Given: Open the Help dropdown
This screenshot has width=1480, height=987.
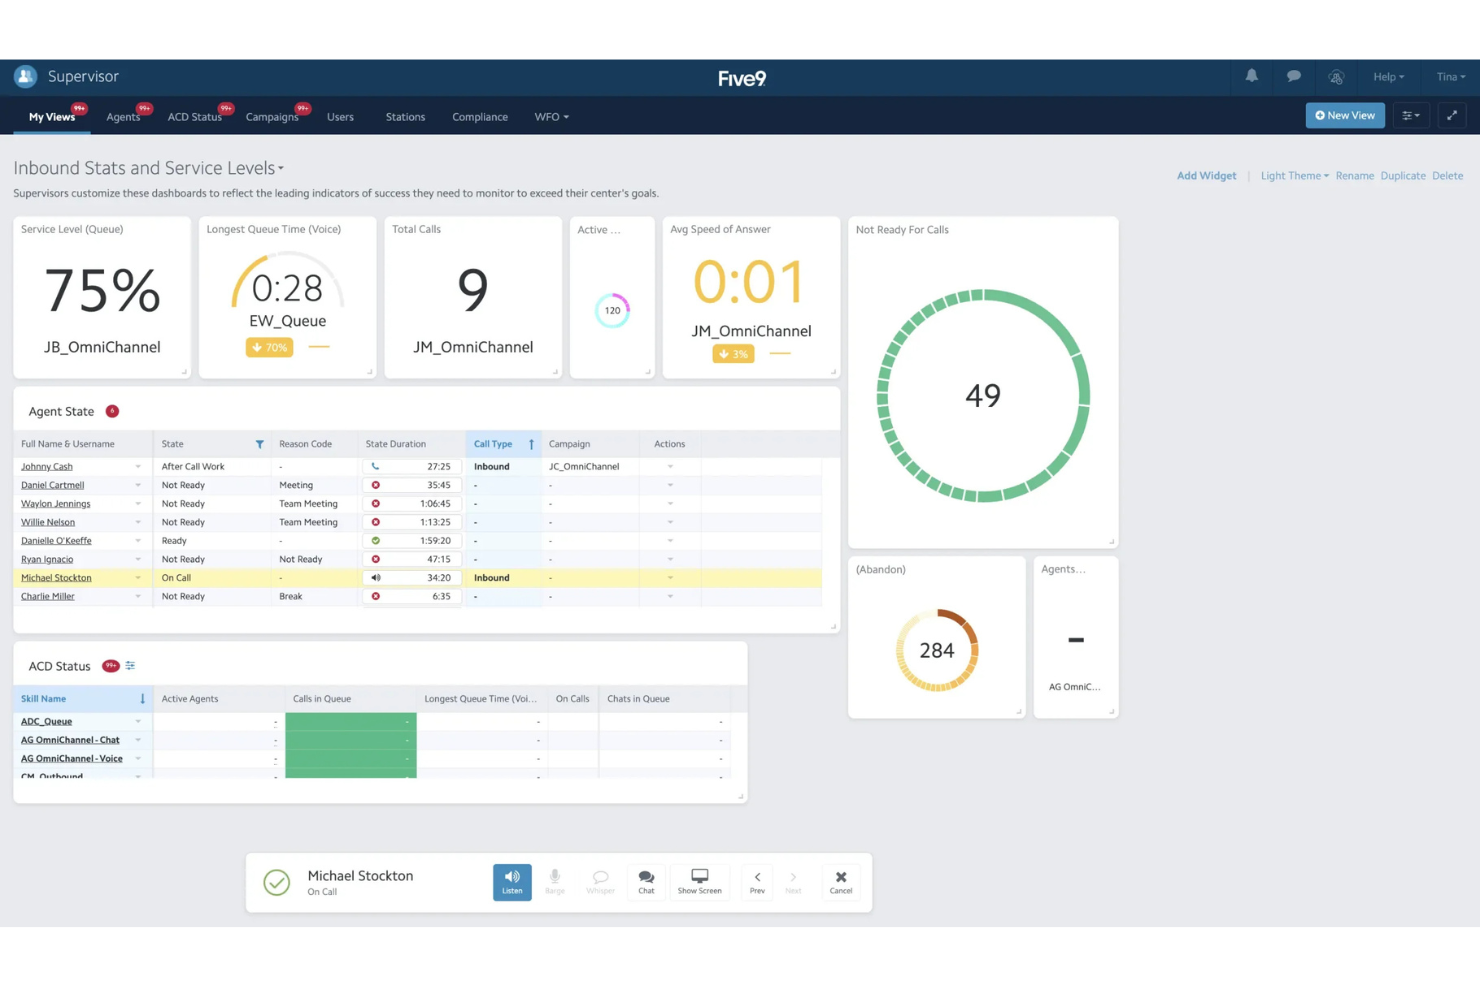Looking at the screenshot, I should [x=1389, y=77].
